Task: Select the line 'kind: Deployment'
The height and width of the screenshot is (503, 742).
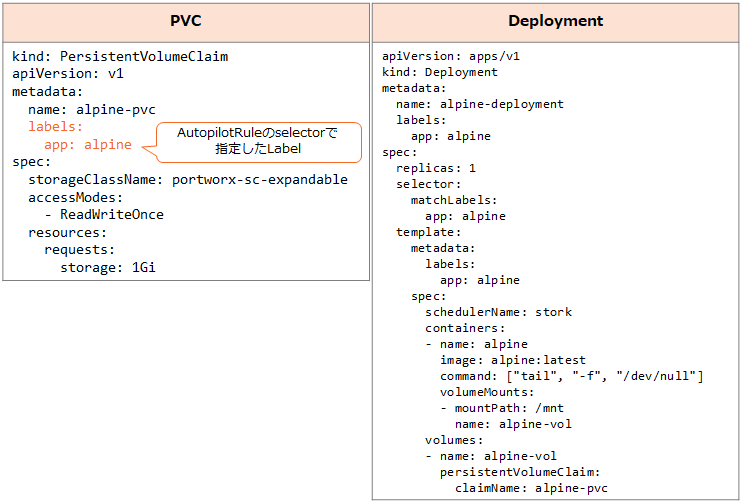Action: (x=440, y=72)
